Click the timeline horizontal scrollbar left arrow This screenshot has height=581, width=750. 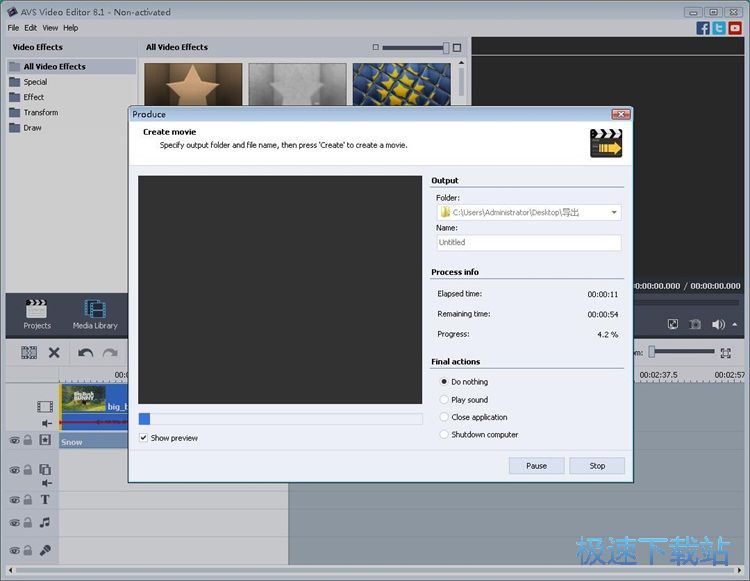click(x=11, y=570)
